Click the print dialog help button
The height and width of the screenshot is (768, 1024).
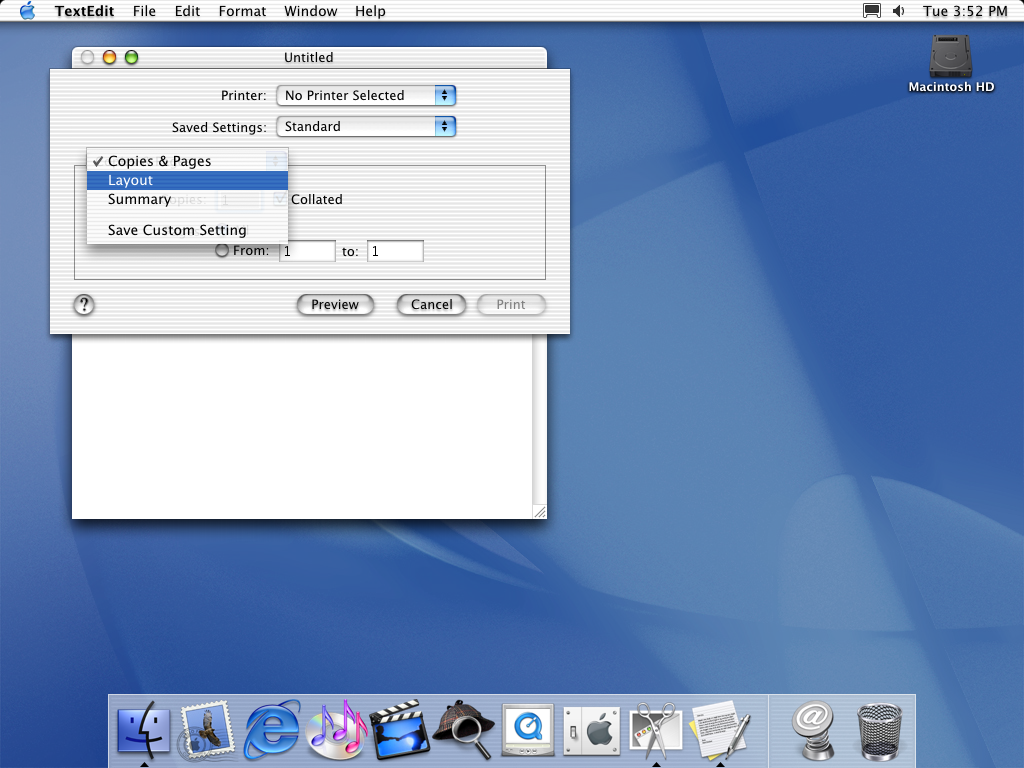pos(84,304)
